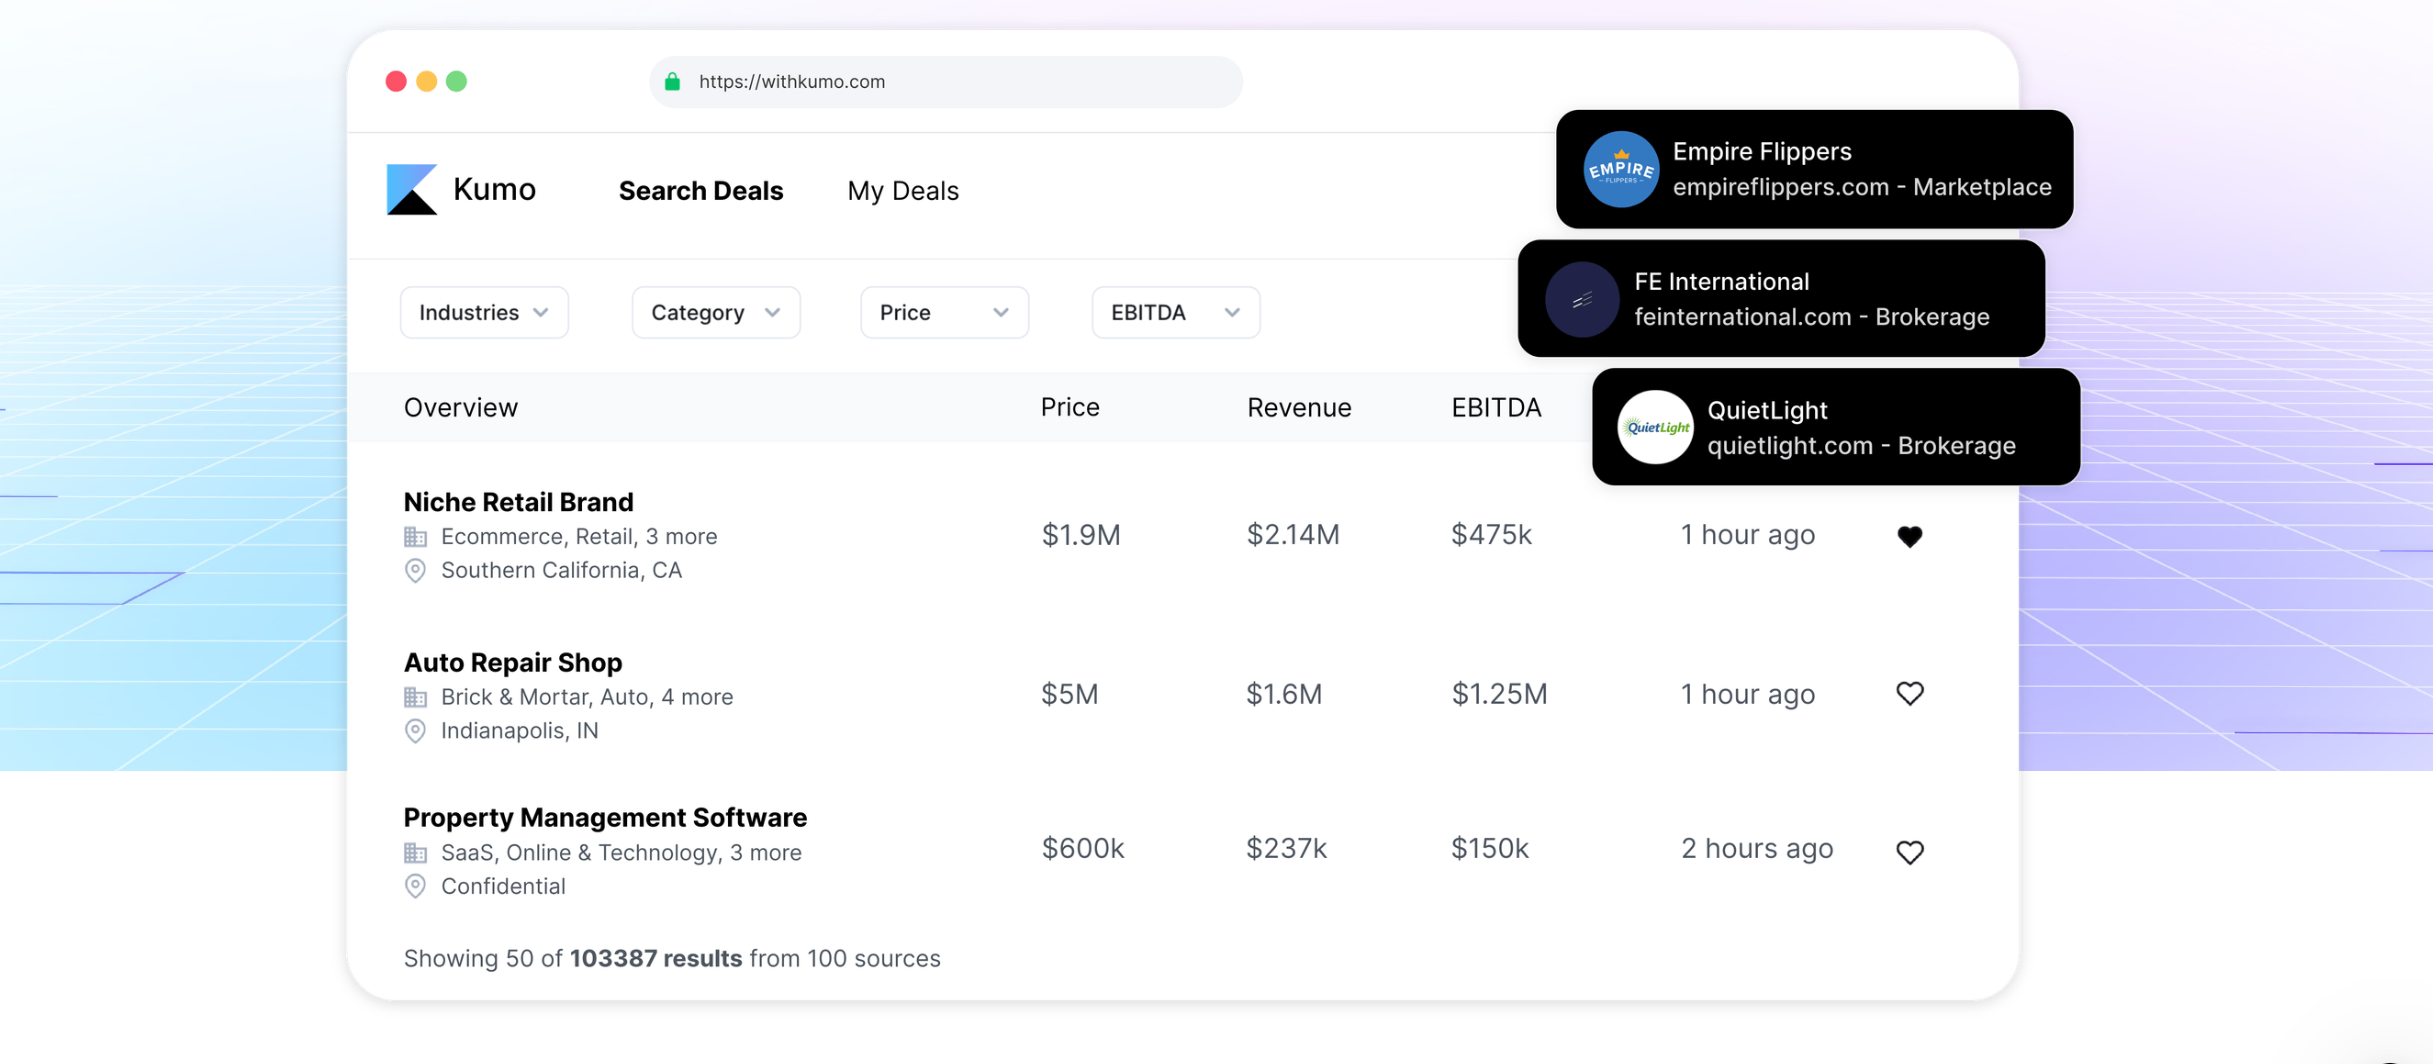
Task: Click the green maximize window button
Action: 456,81
